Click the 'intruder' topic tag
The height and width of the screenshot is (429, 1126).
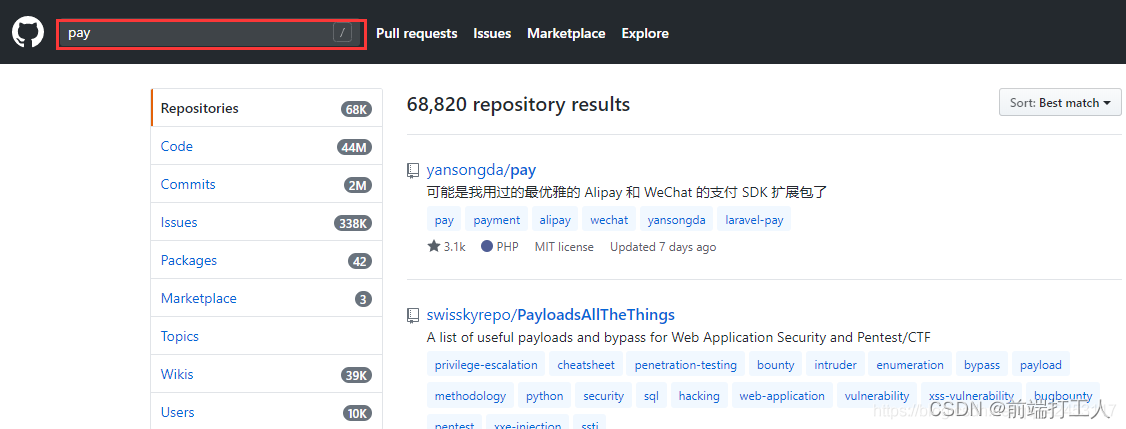pos(835,364)
